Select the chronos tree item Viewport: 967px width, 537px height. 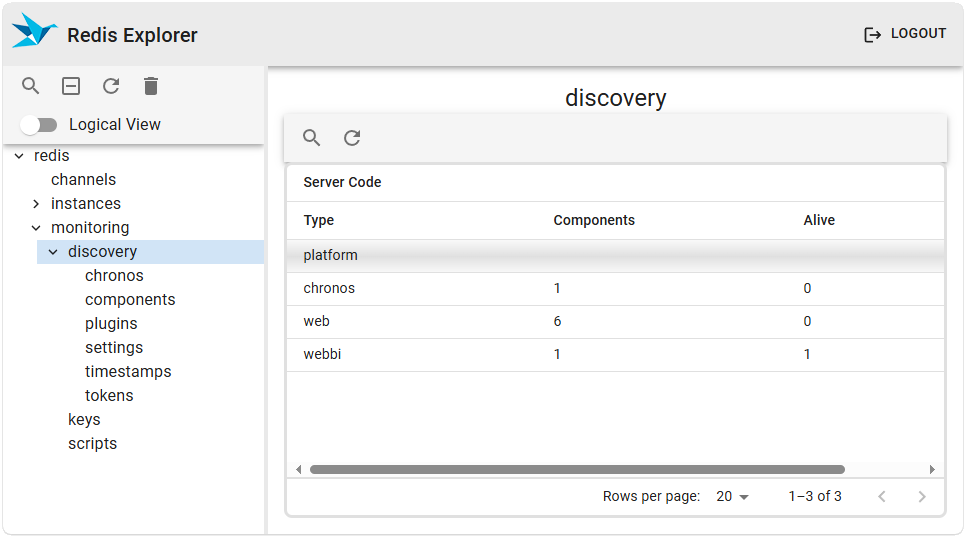pos(114,276)
